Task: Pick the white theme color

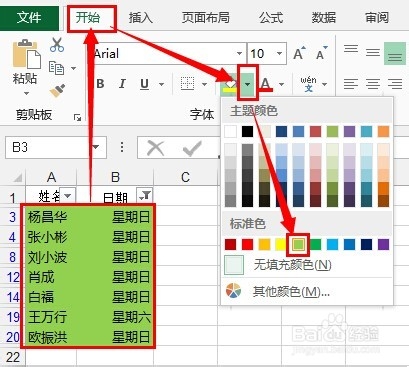Action: coord(230,131)
